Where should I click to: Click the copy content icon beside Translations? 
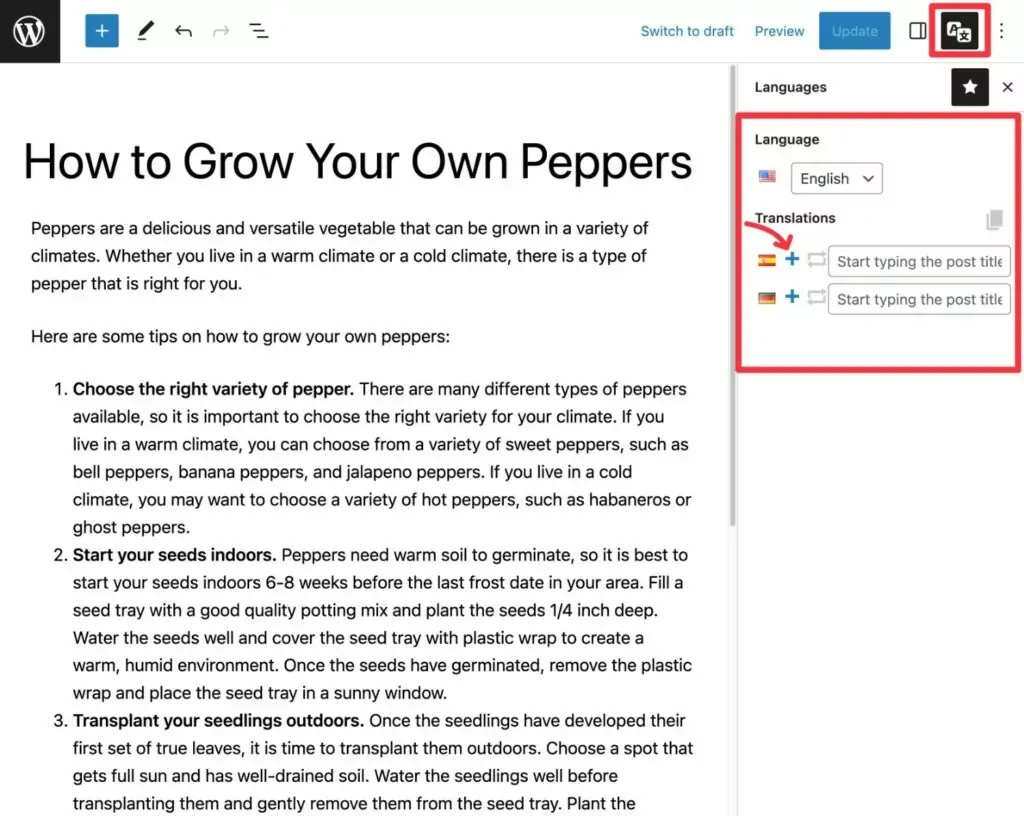pyautogui.click(x=993, y=219)
